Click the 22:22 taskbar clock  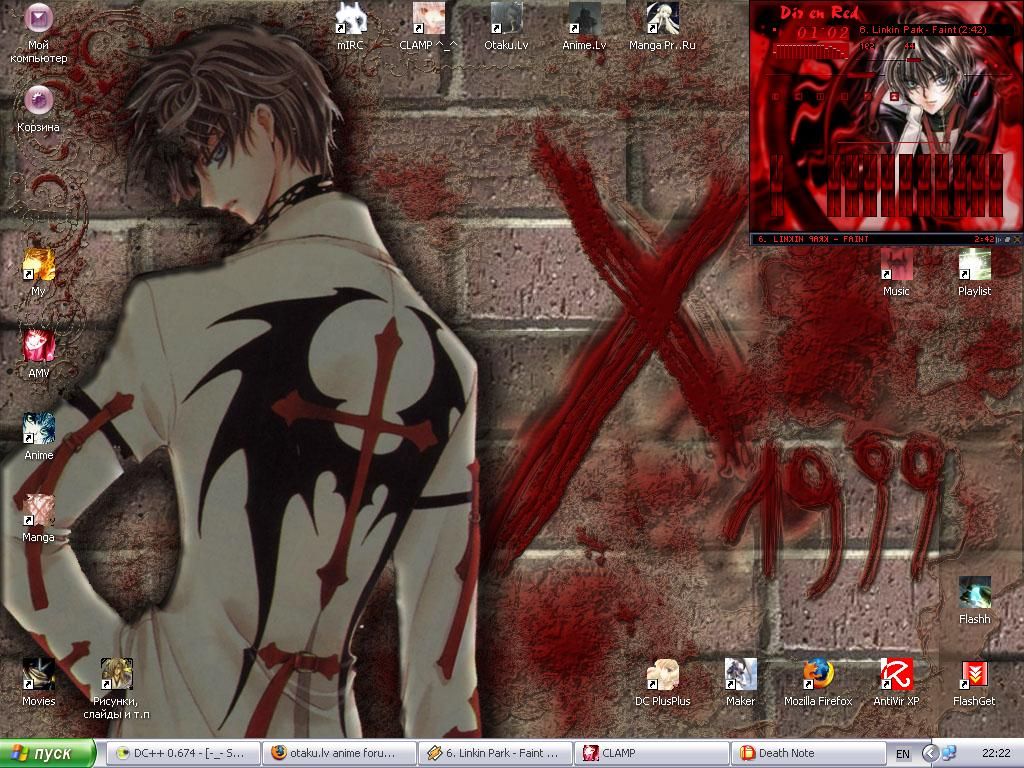996,753
